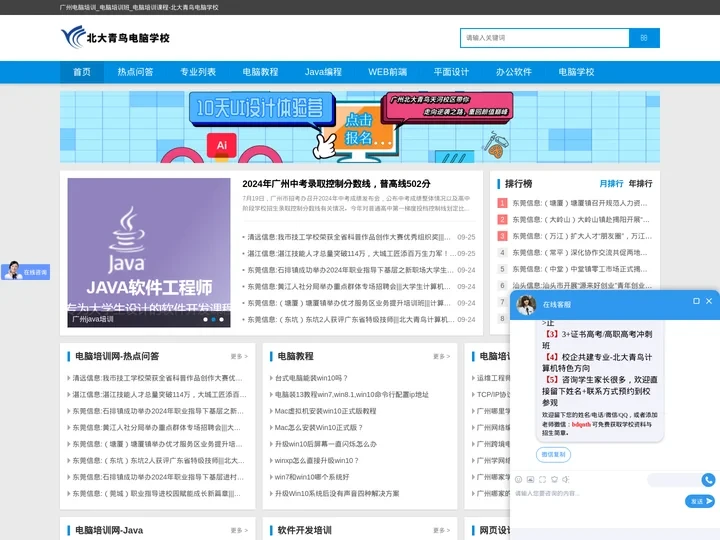Click the 发送 send button

tap(700, 501)
